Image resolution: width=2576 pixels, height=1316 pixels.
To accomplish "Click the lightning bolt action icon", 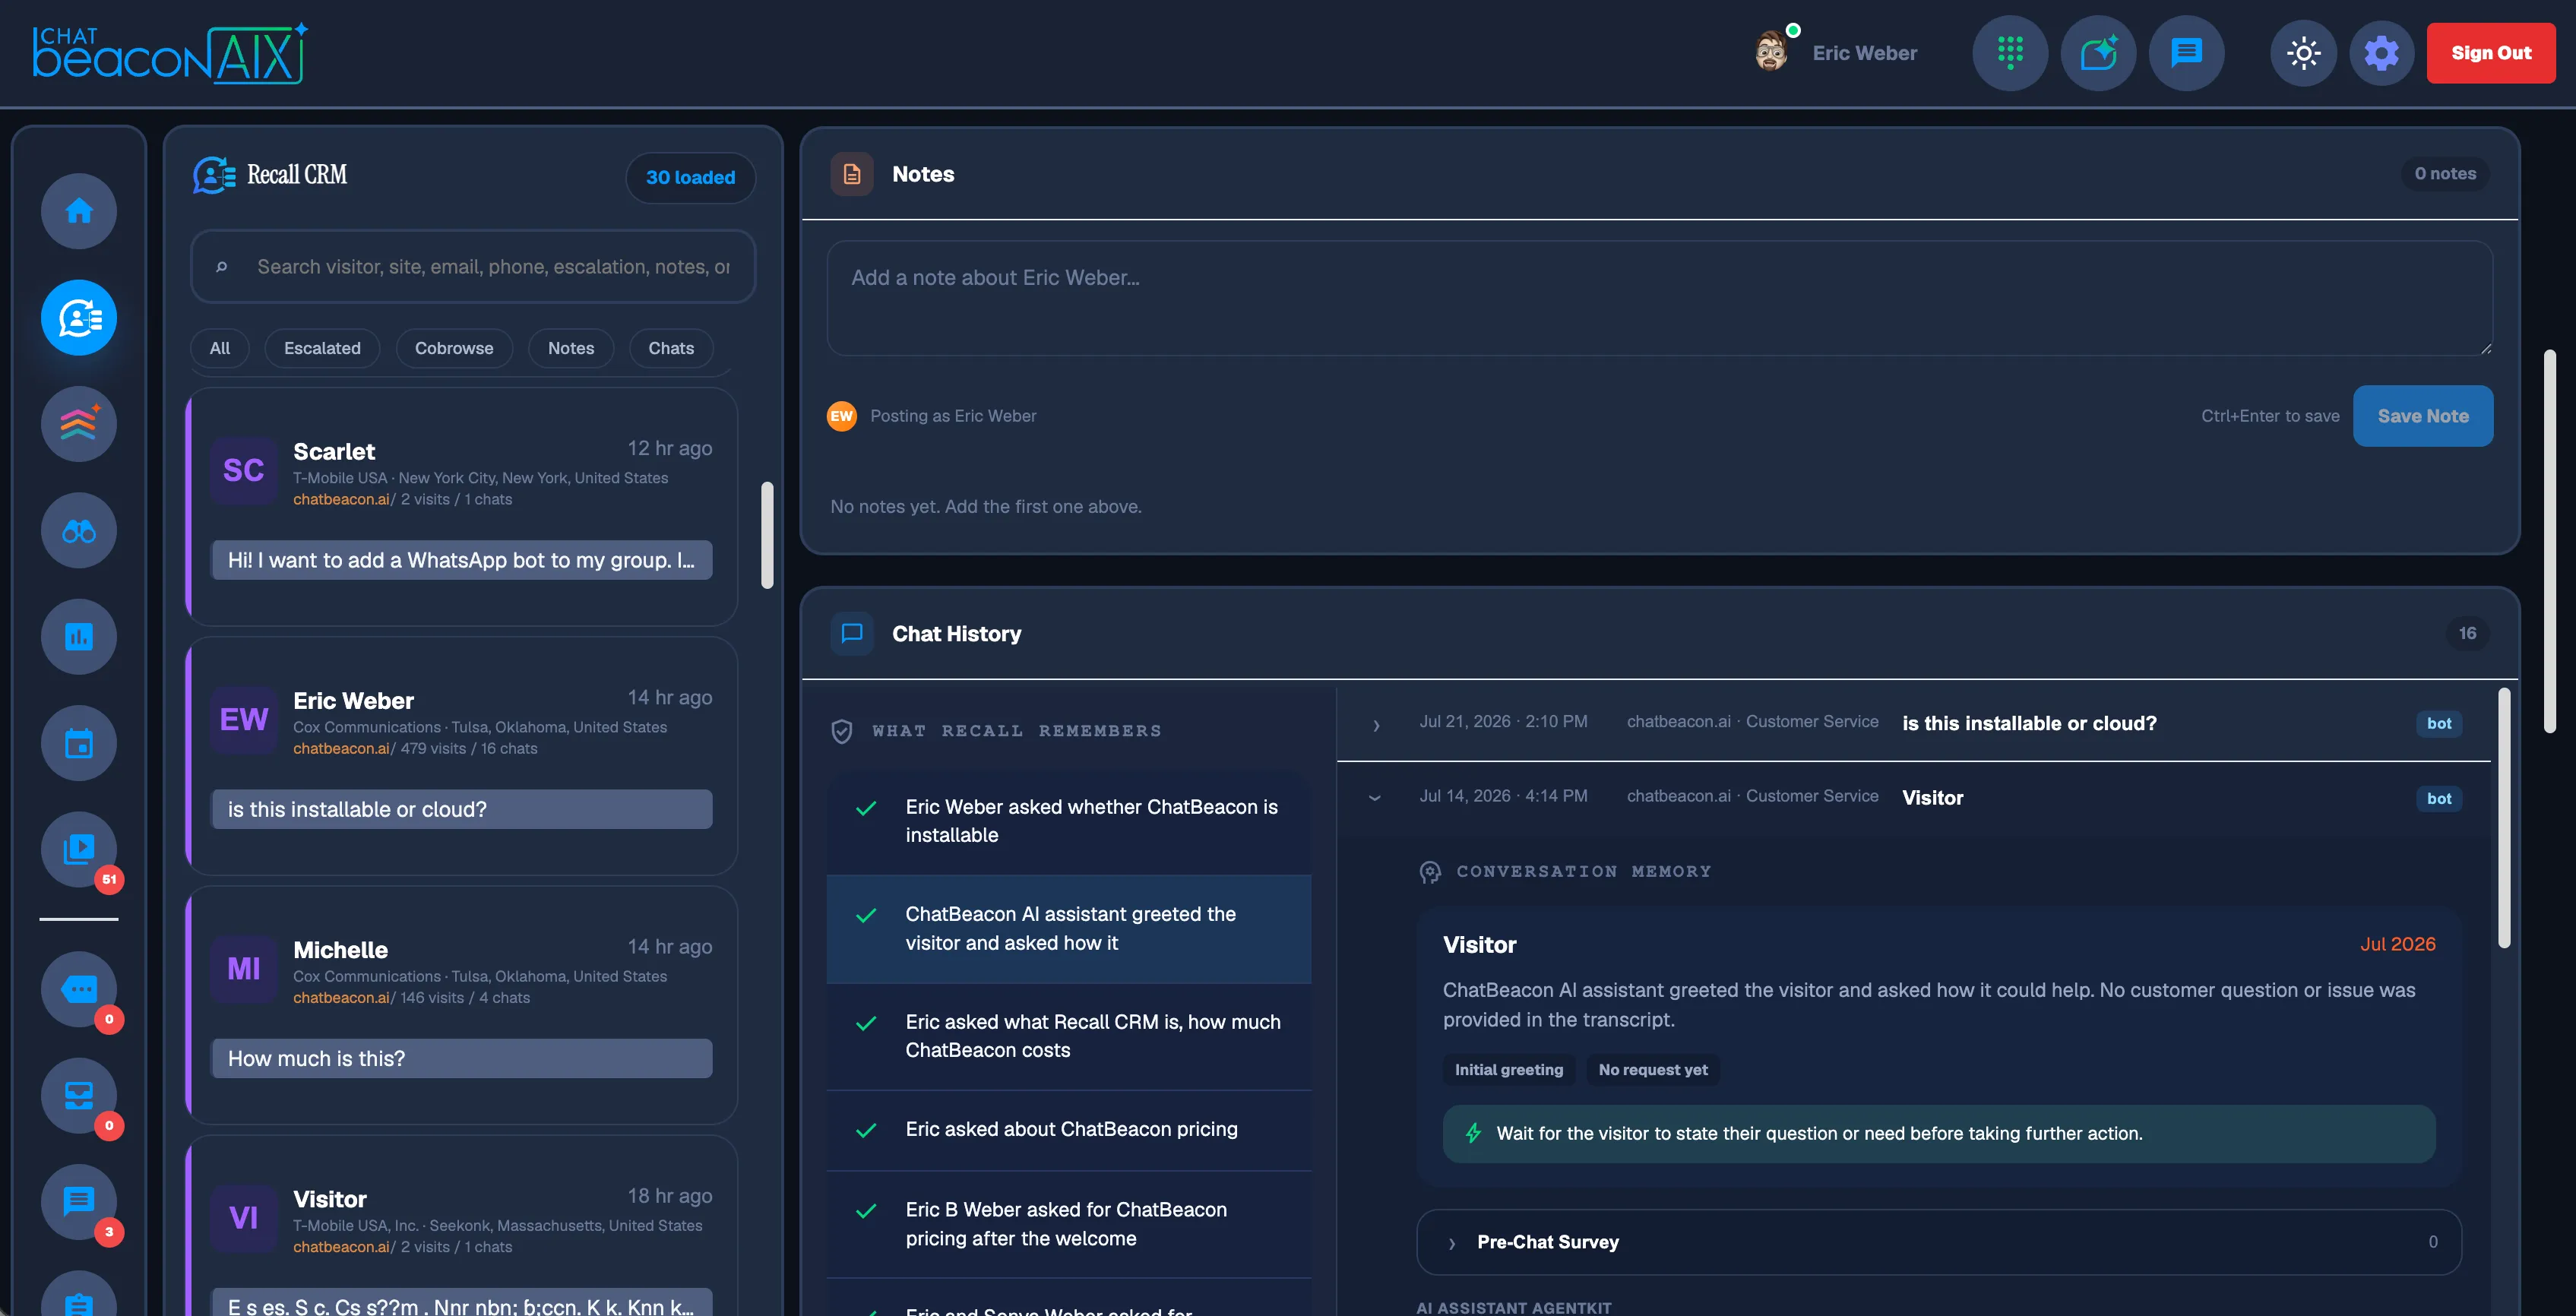I will 1473,1133.
